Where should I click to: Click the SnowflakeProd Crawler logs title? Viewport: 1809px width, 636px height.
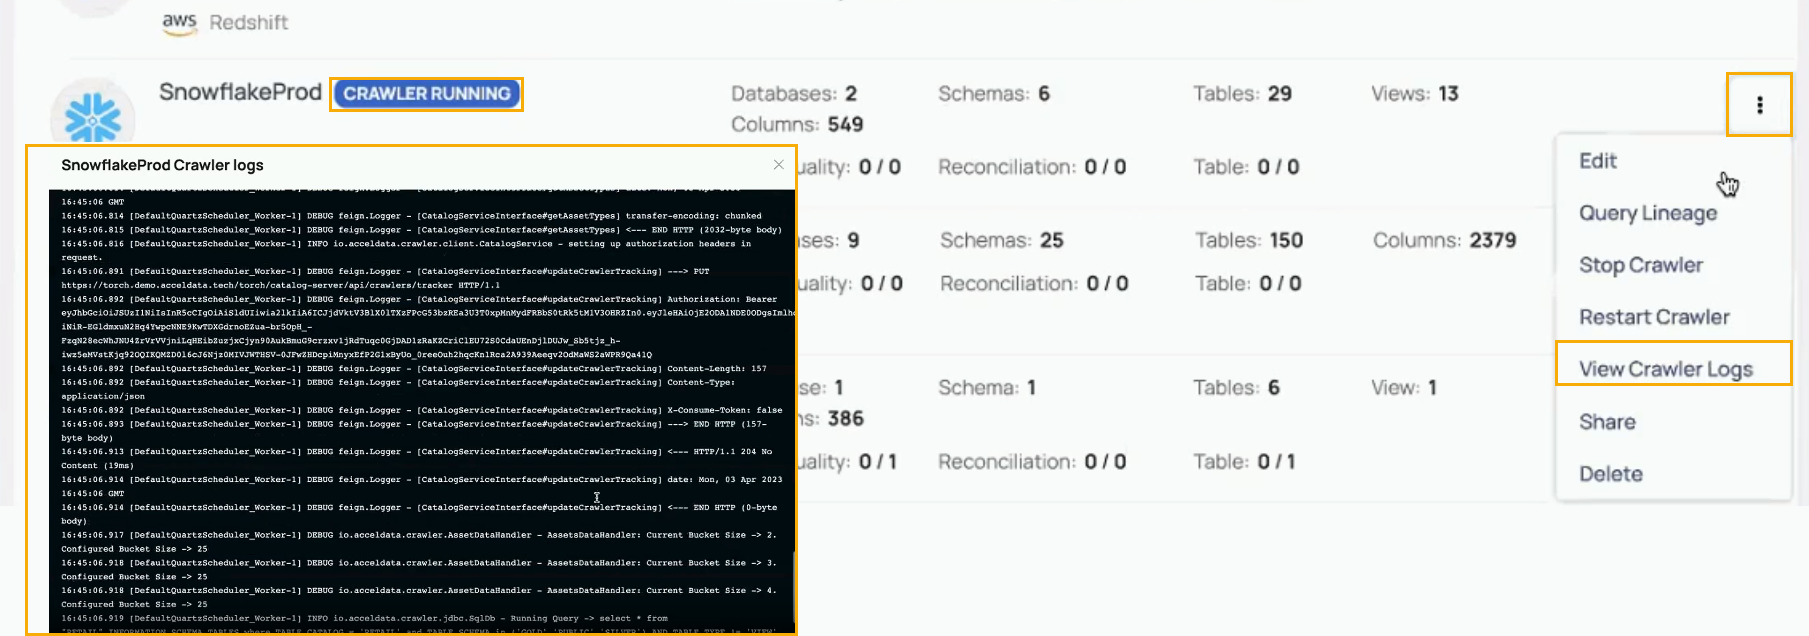point(162,165)
